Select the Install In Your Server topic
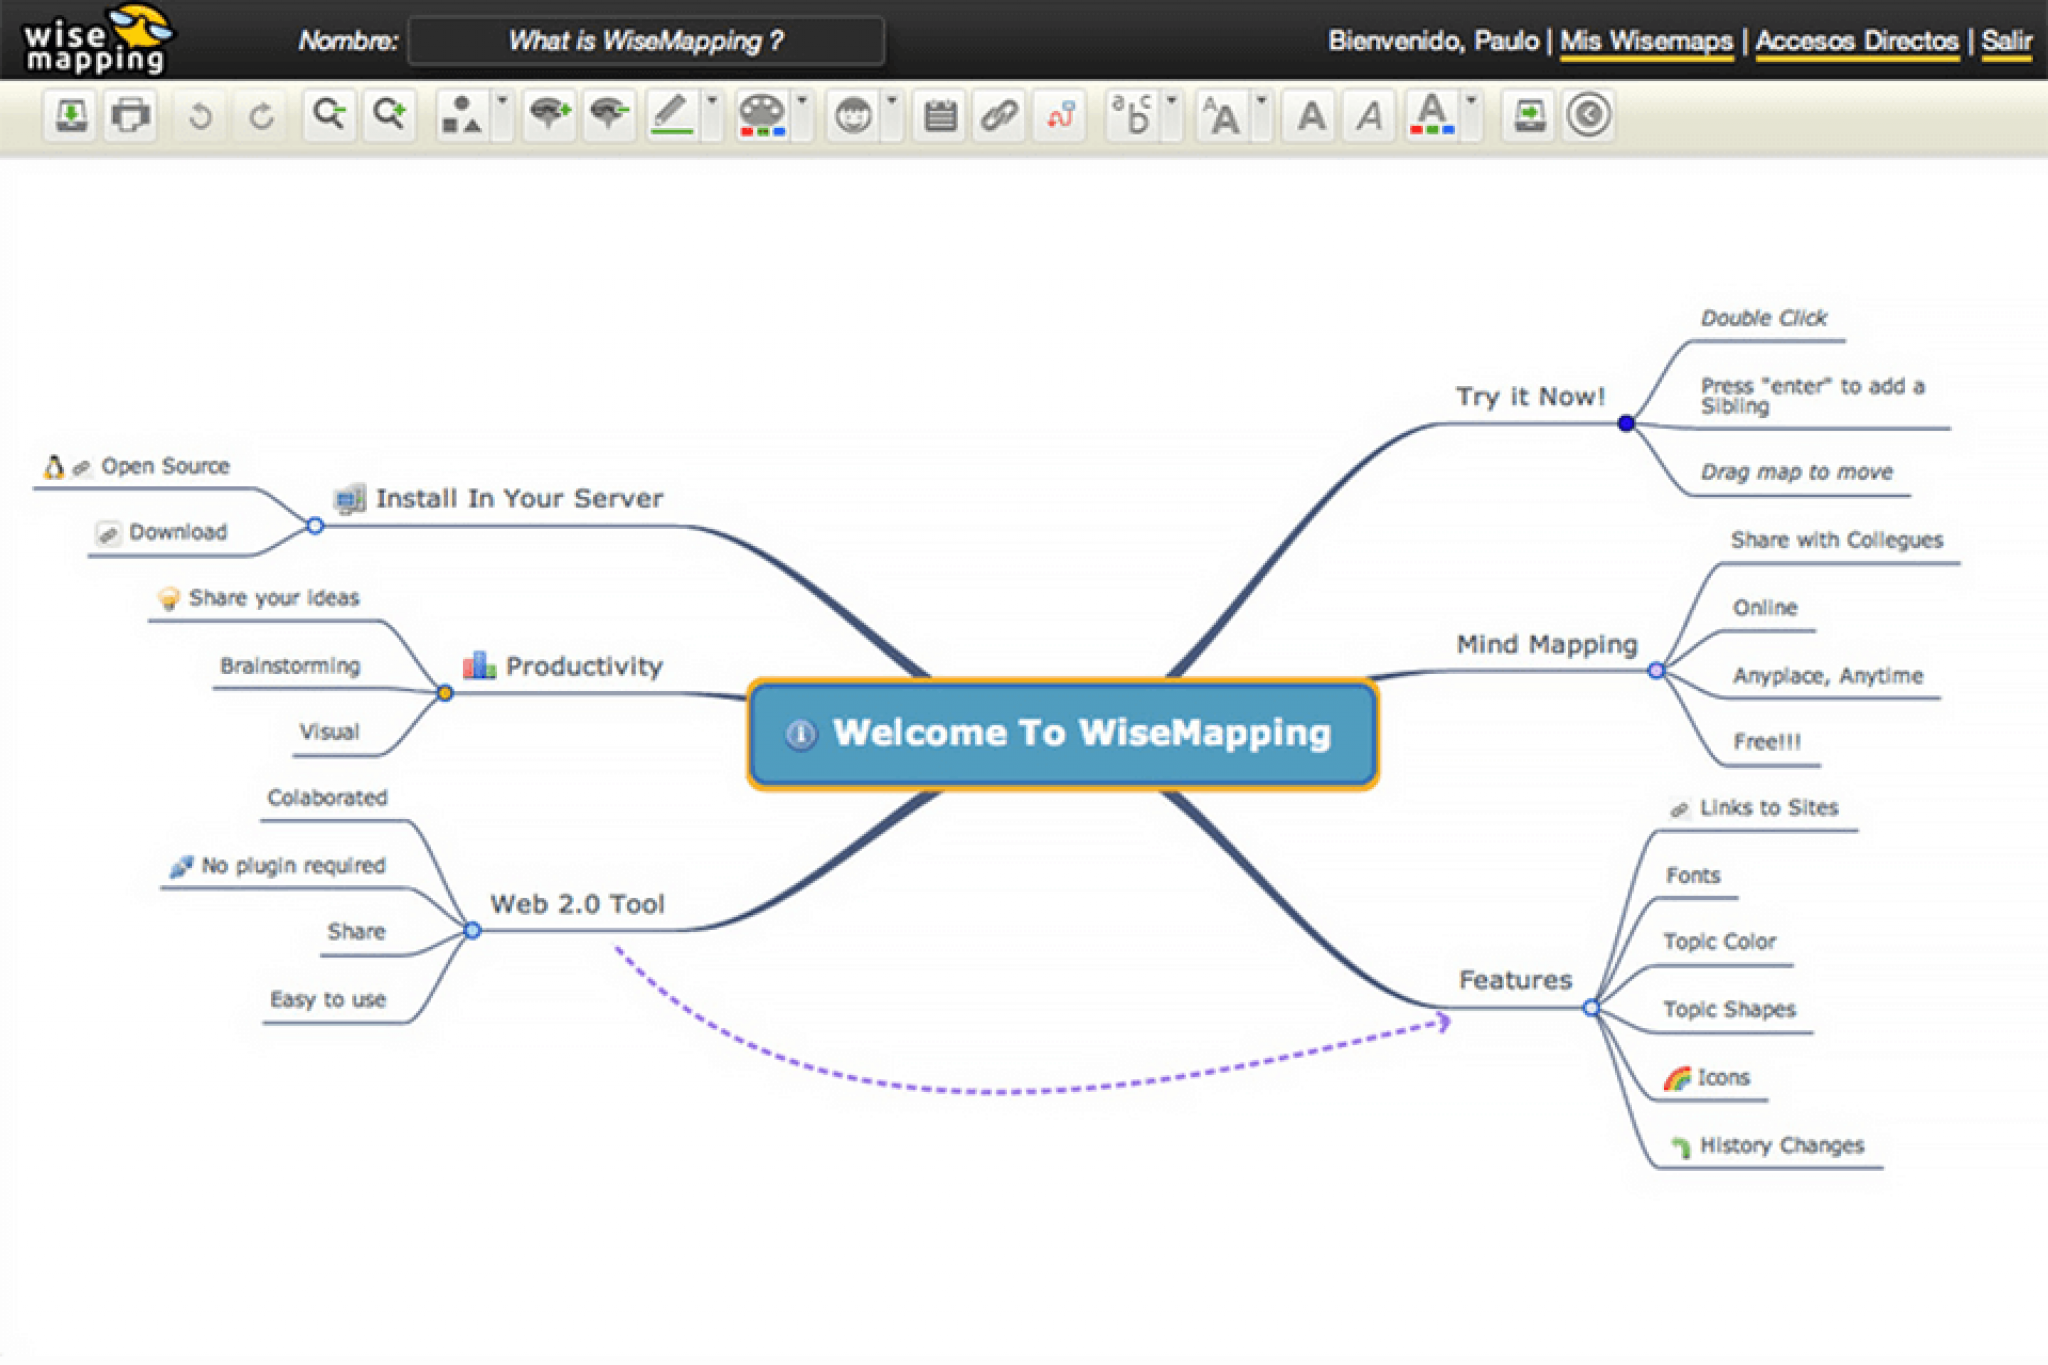The width and height of the screenshot is (2048, 1365). click(x=519, y=498)
